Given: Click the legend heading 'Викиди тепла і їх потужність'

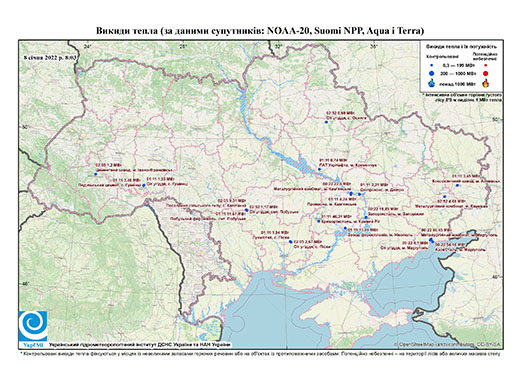Looking at the screenshot, I should (x=461, y=47).
